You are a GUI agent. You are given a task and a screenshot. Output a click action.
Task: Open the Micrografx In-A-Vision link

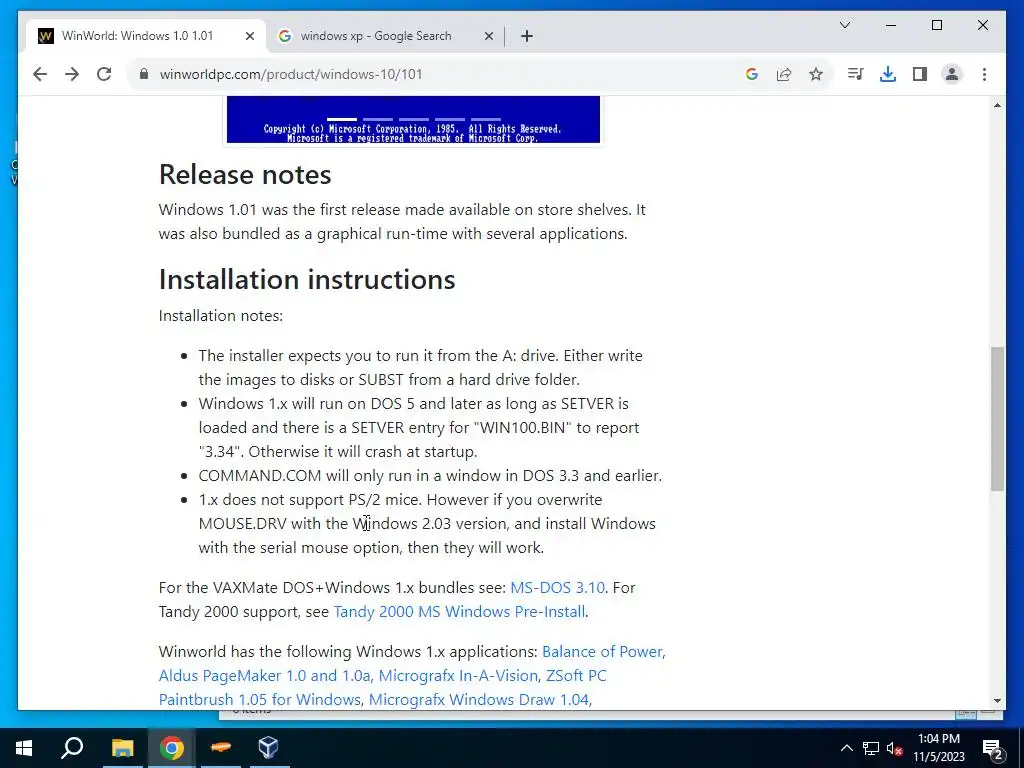pos(458,676)
